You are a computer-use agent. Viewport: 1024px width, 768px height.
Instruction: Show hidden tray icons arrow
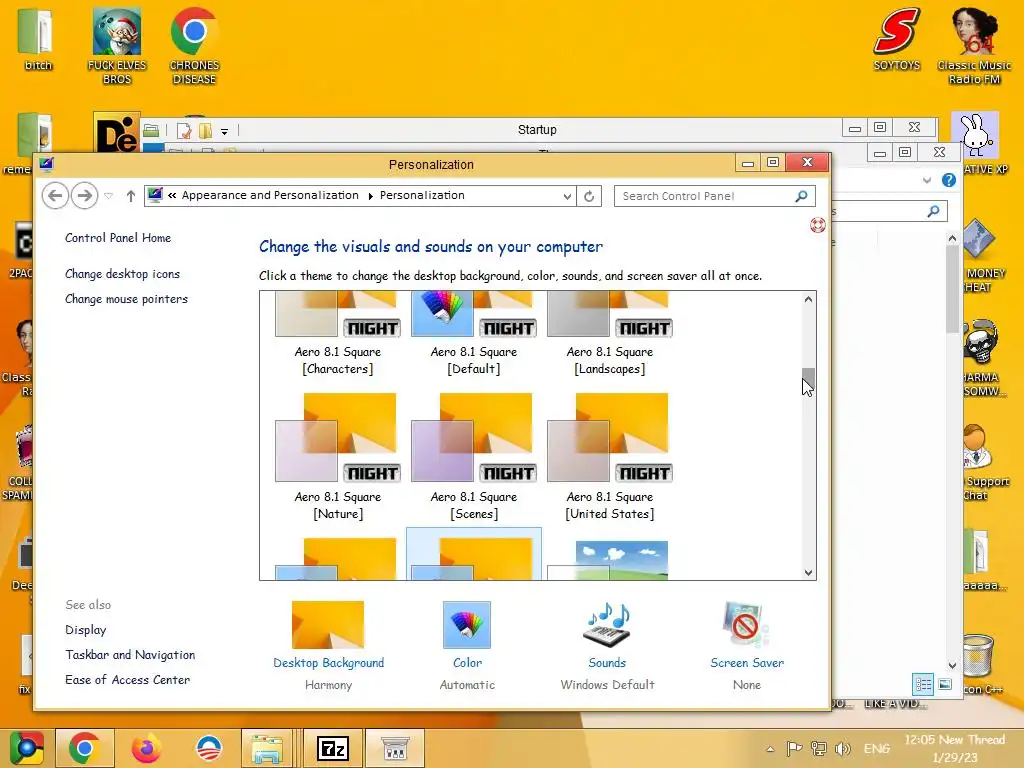(x=771, y=749)
